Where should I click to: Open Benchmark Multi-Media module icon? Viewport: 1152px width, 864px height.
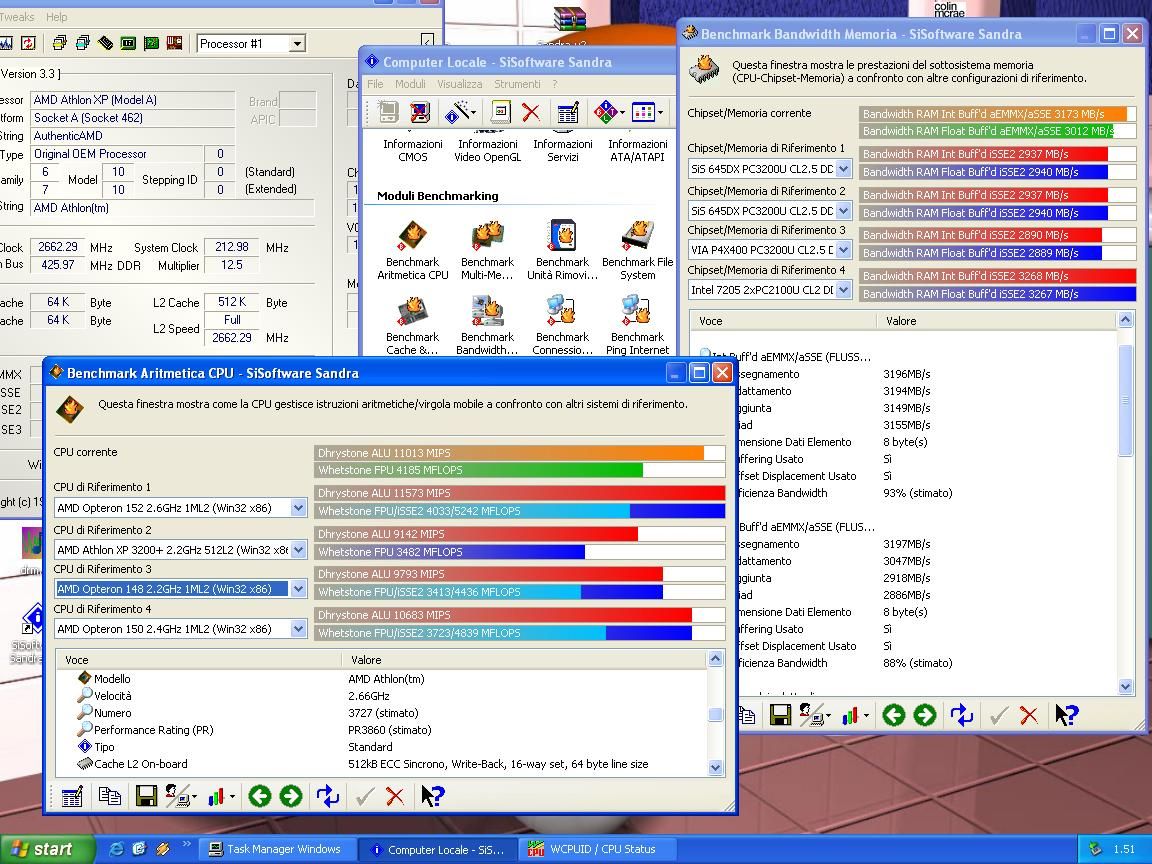tap(487, 237)
